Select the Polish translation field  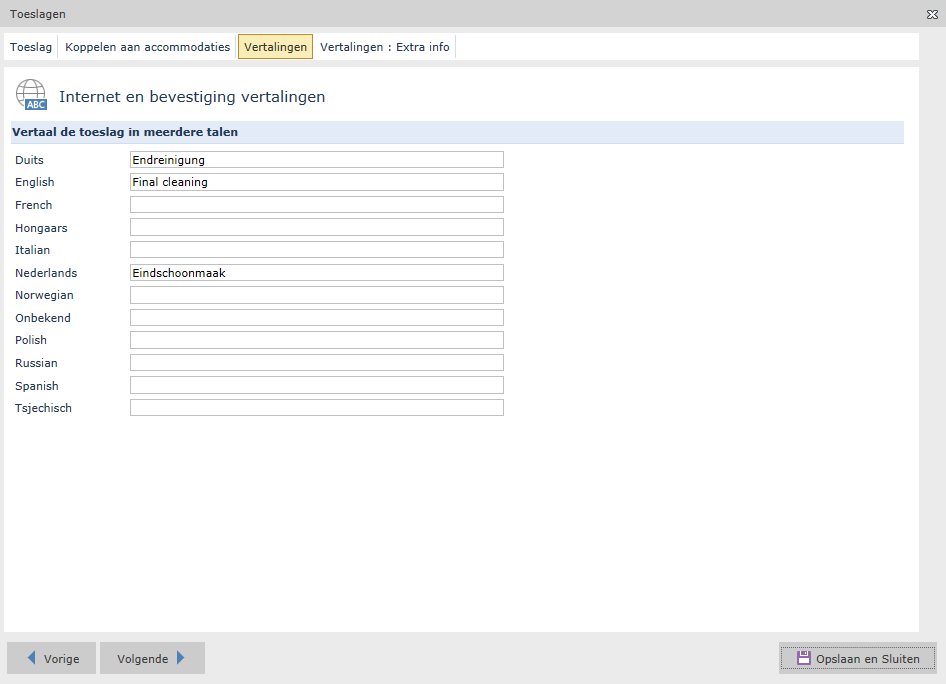pos(316,340)
